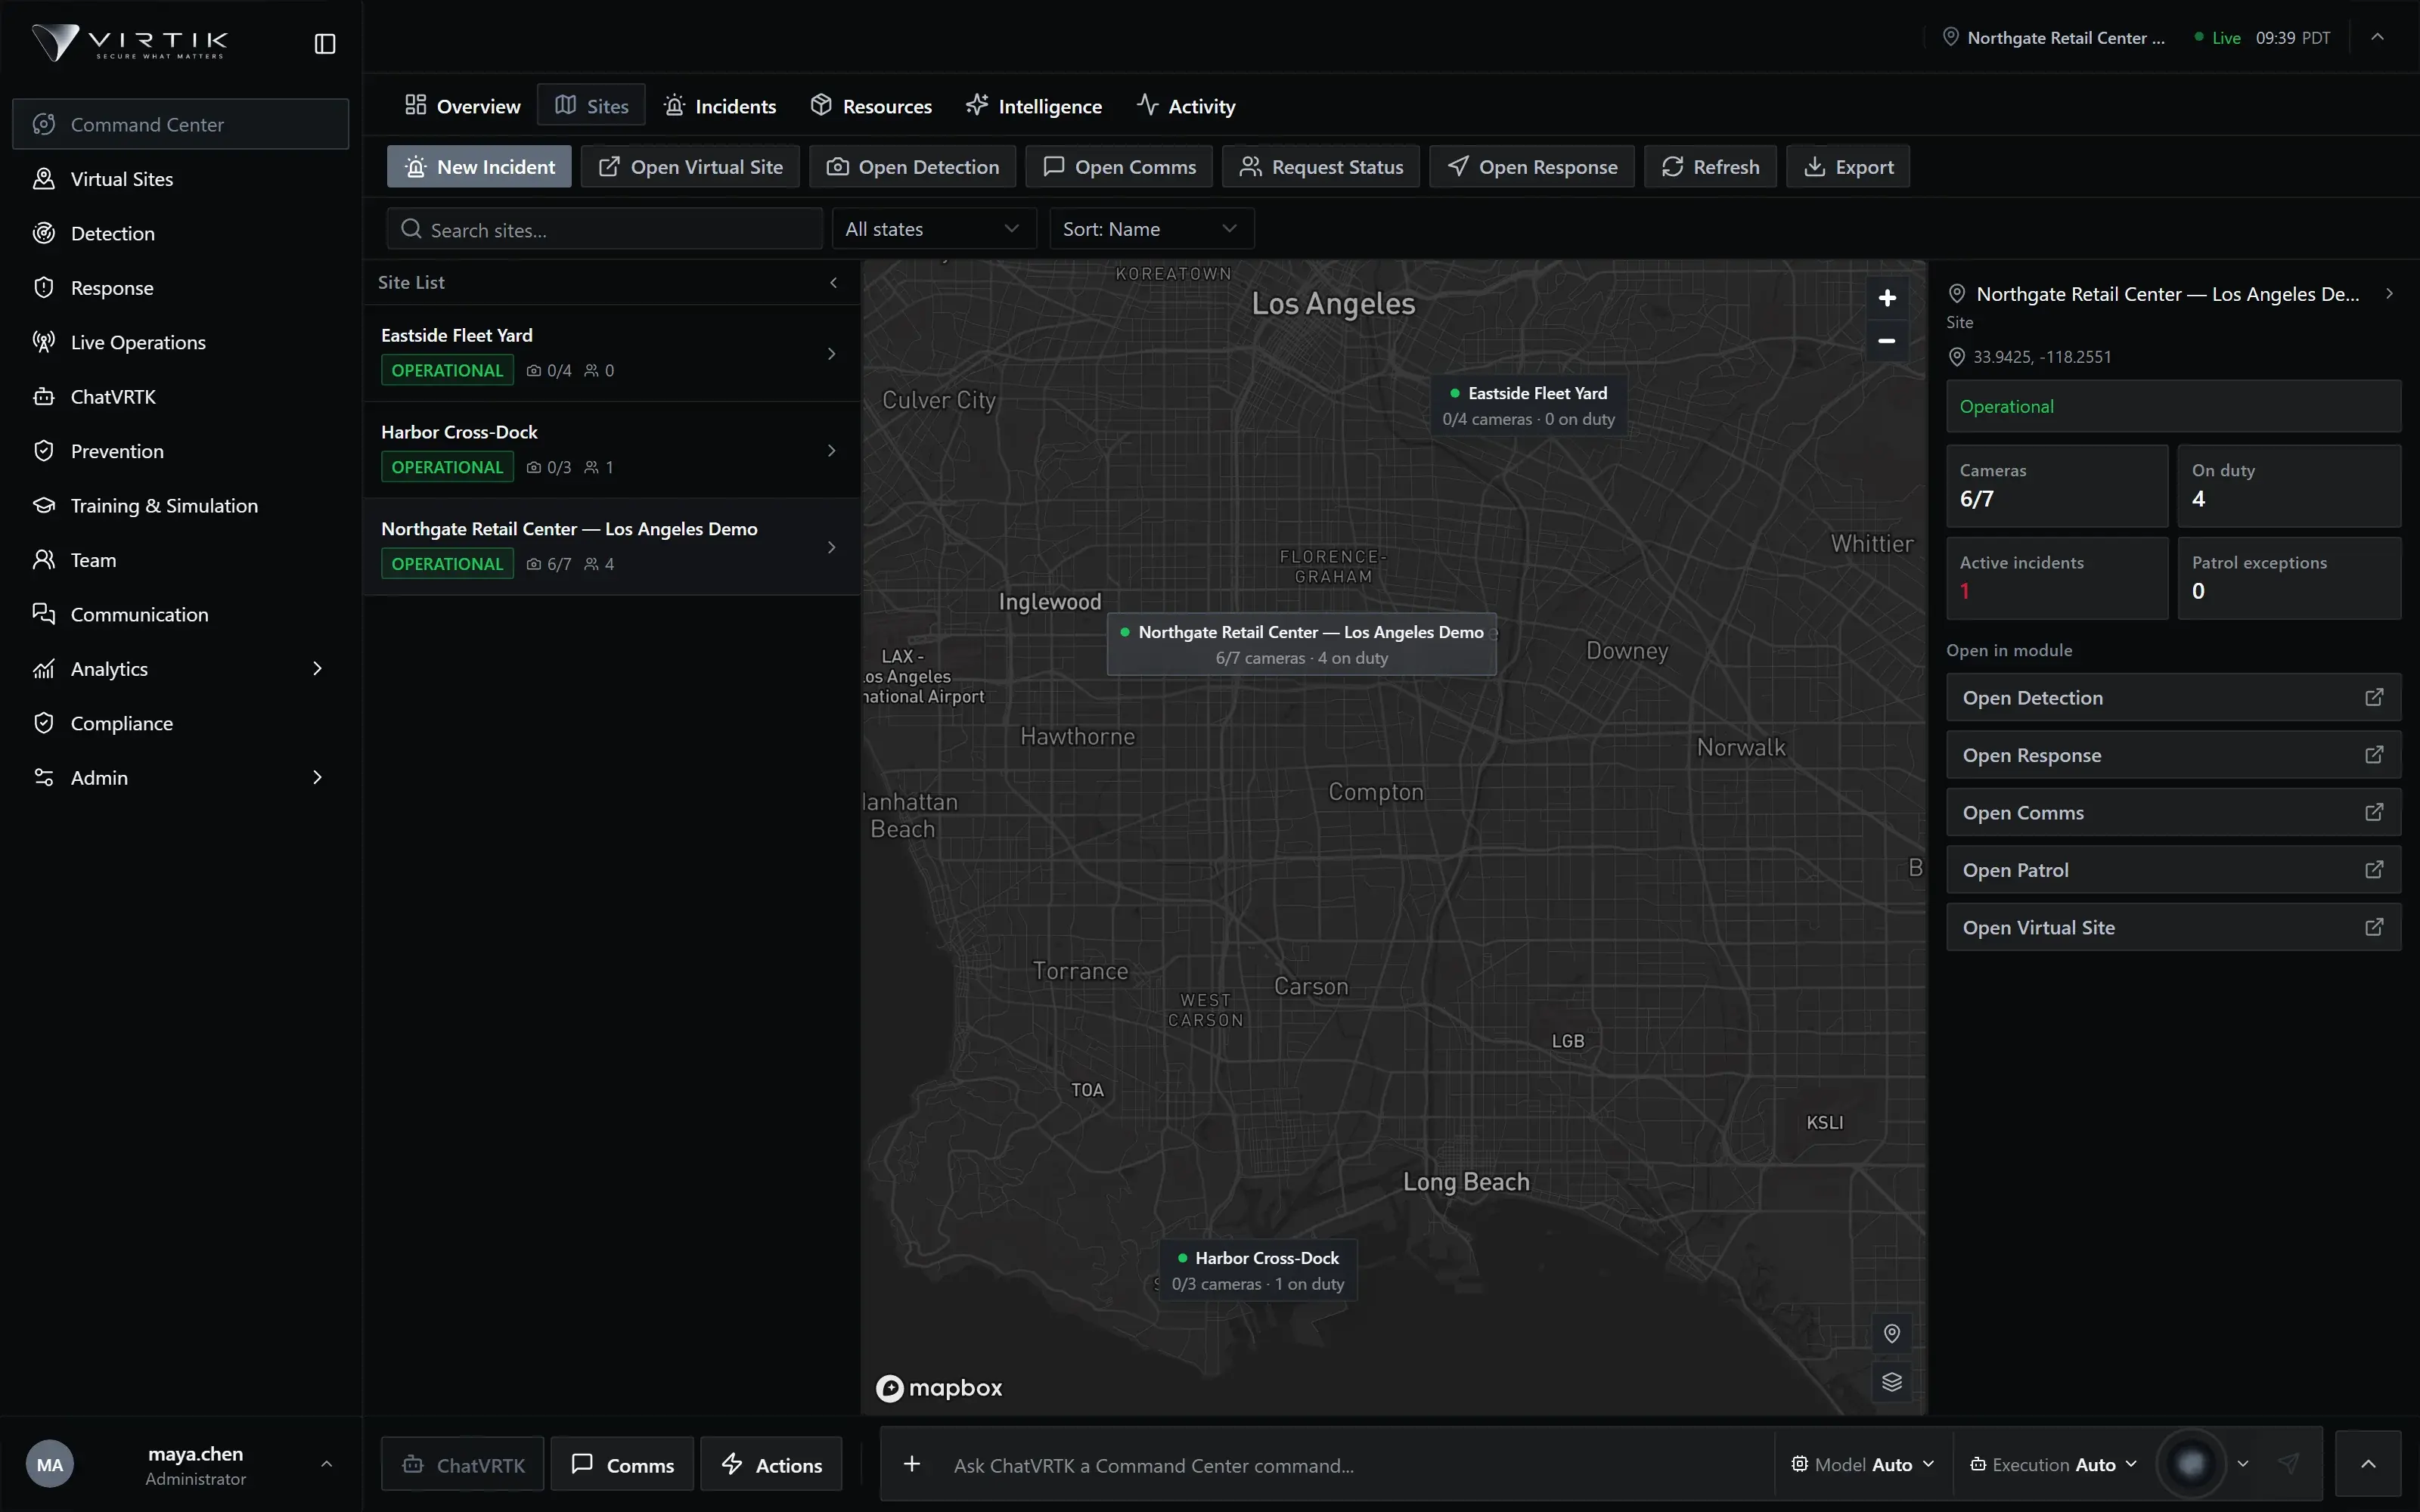Image resolution: width=2420 pixels, height=1512 pixels.
Task: Click the voice orb button
Action: (2191, 1464)
